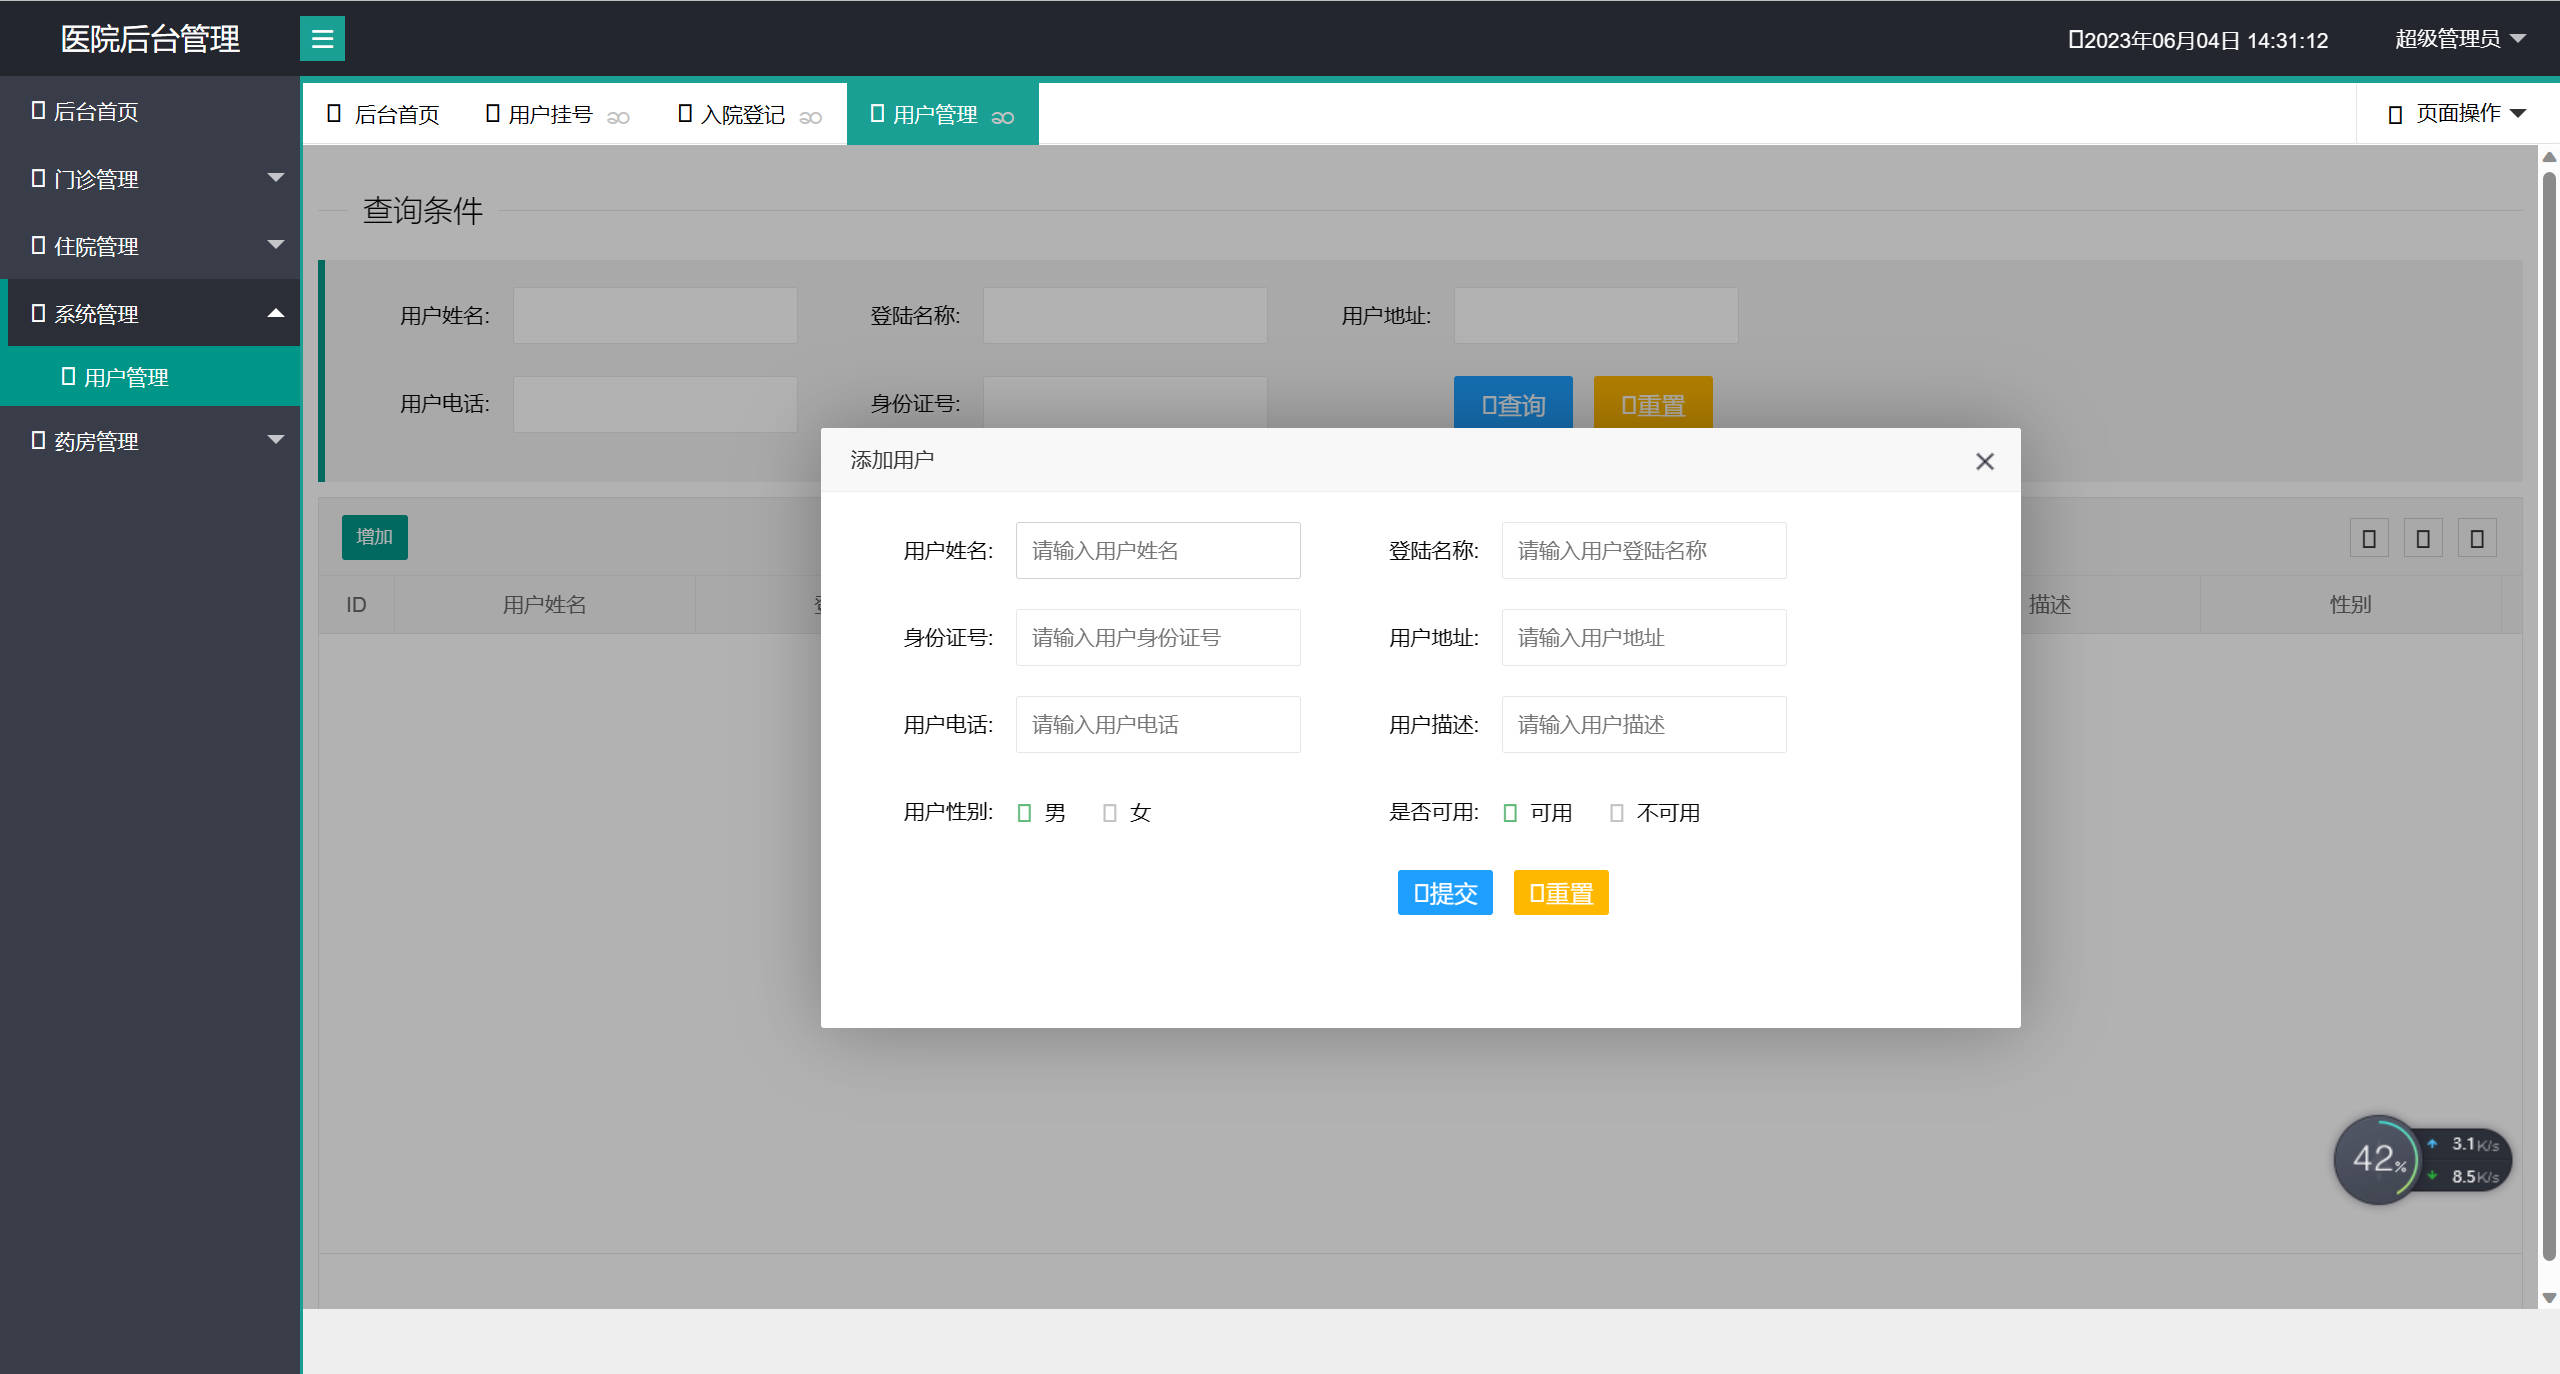Screen dimensions: 2560x1374
Task: Click the 页面操作 page-operations icon
Action: (2394, 113)
